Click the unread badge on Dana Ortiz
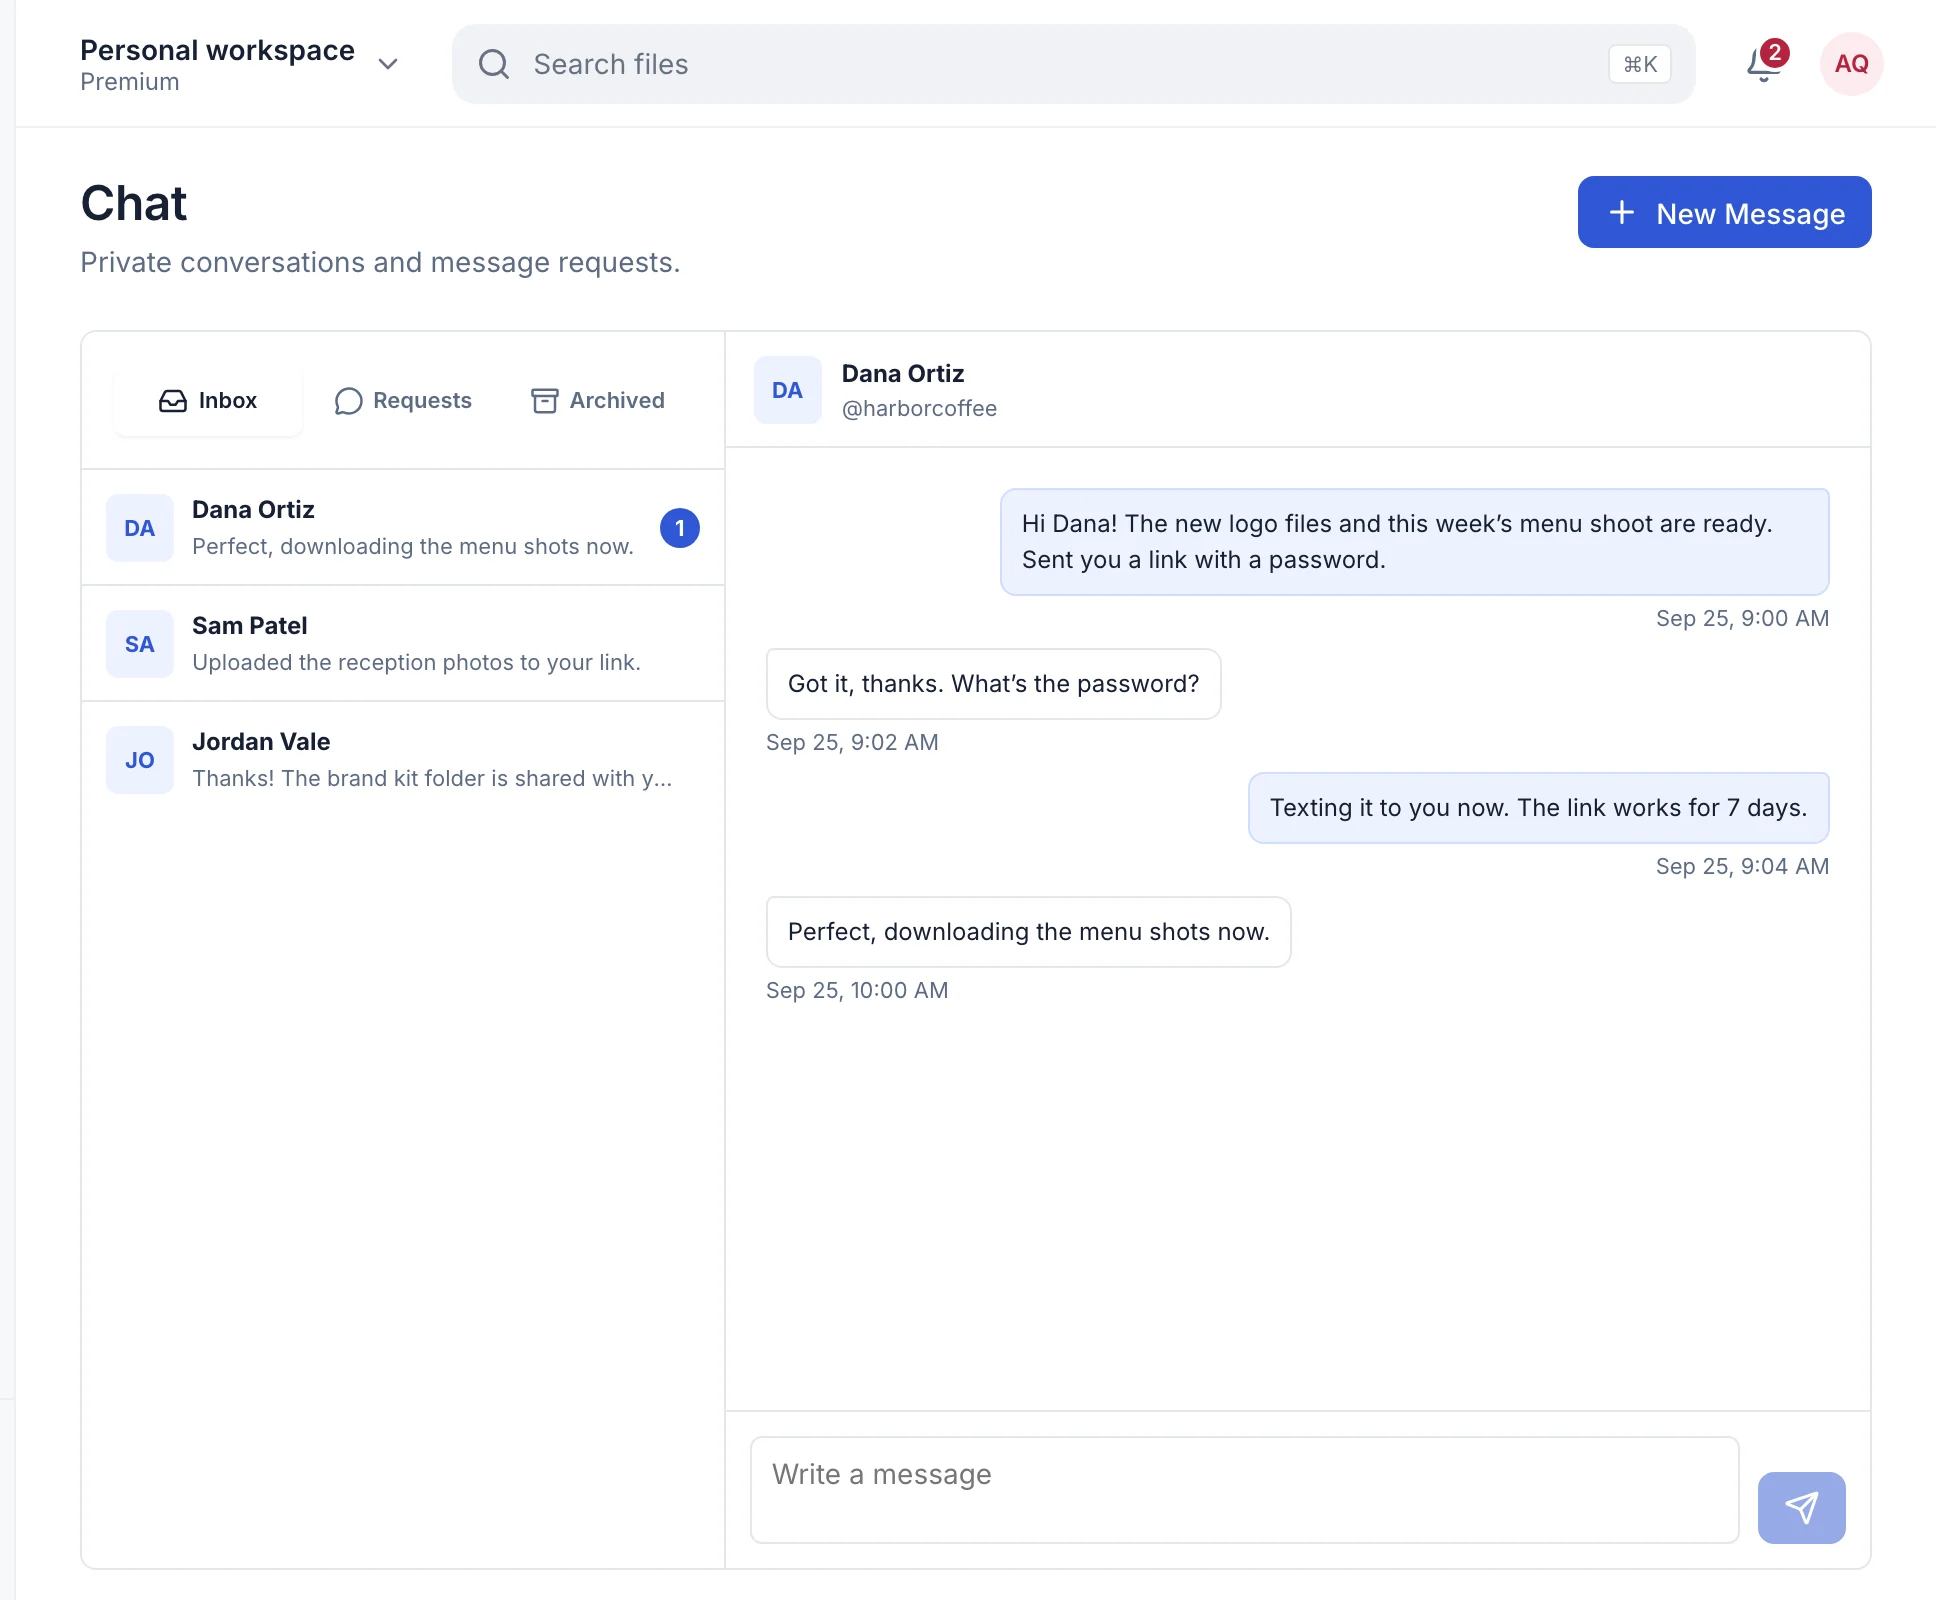This screenshot has width=1936, height=1600. tap(680, 528)
